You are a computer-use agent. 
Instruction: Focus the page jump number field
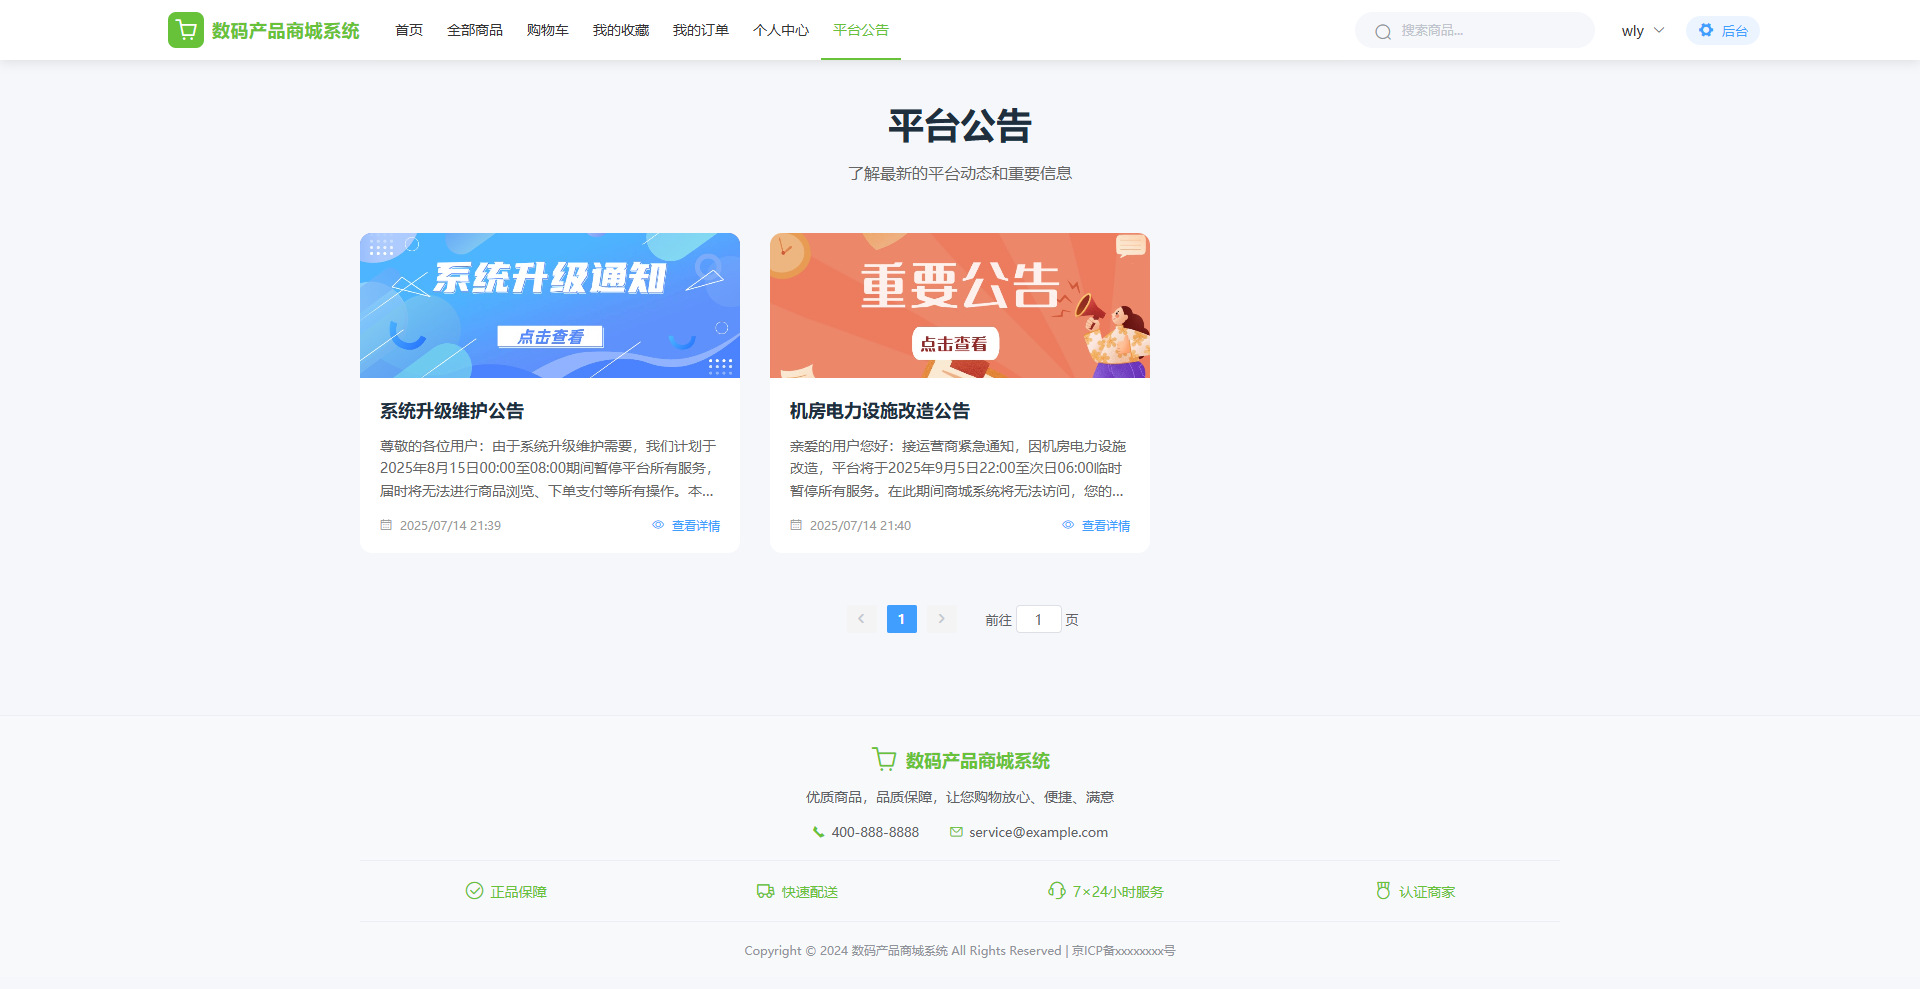pos(1038,620)
